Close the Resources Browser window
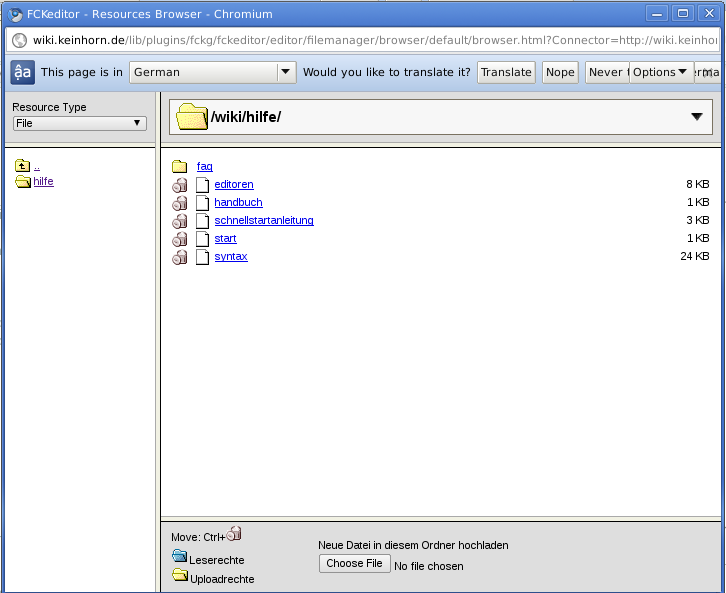 (709, 13)
